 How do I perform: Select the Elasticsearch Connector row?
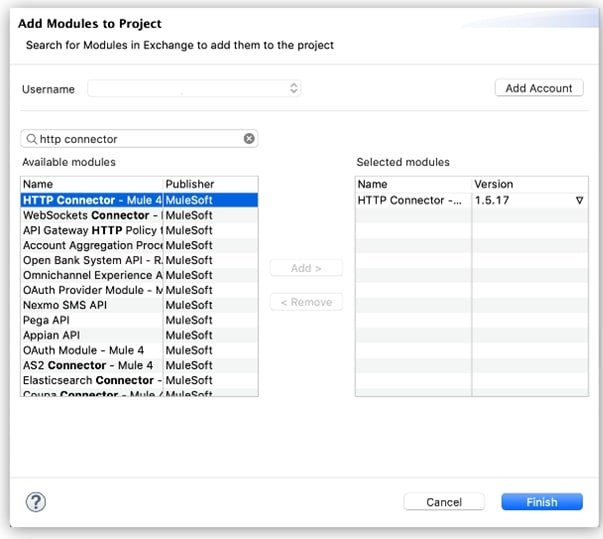[139, 380]
